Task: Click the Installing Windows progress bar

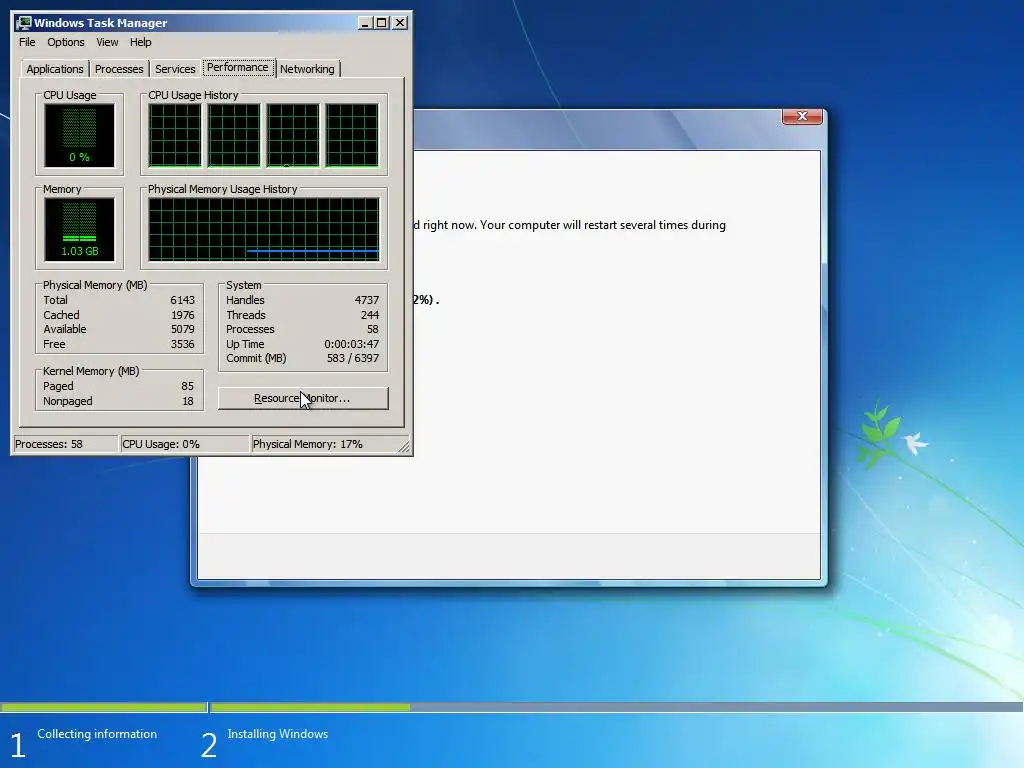Action: tap(616, 707)
